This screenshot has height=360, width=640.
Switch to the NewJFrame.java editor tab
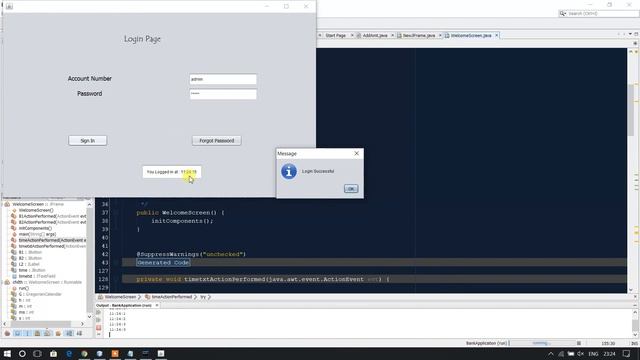tap(419, 36)
